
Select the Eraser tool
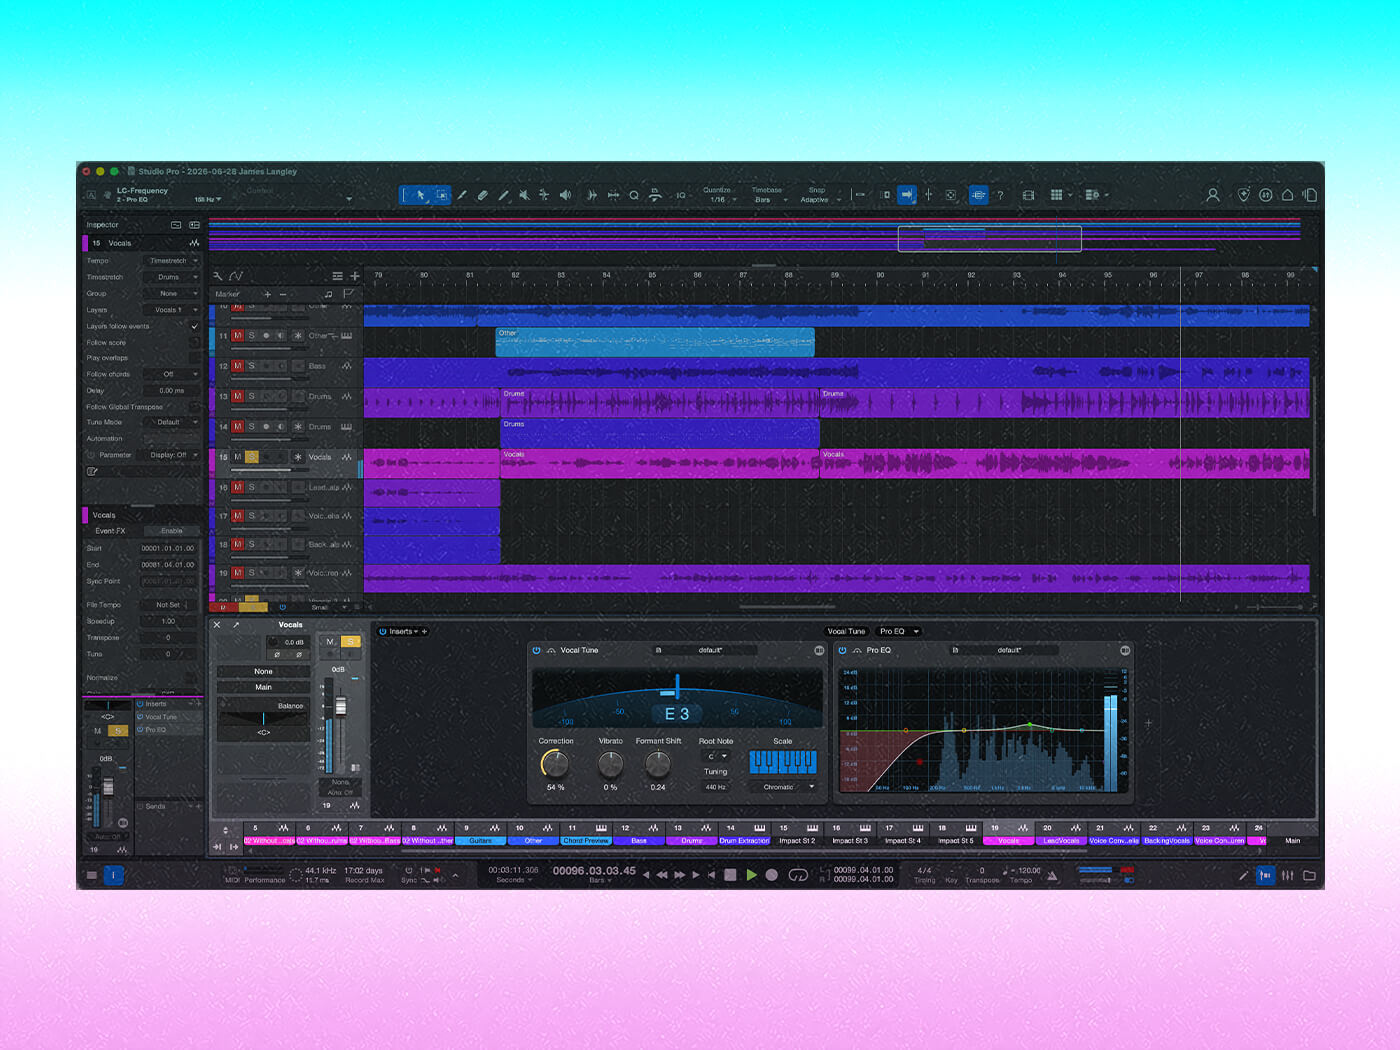(x=482, y=195)
